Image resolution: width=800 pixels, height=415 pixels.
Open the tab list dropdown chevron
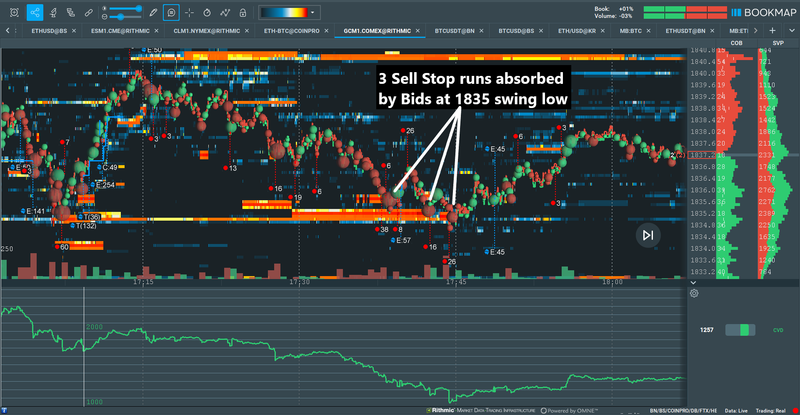click(x=791, y=31)
